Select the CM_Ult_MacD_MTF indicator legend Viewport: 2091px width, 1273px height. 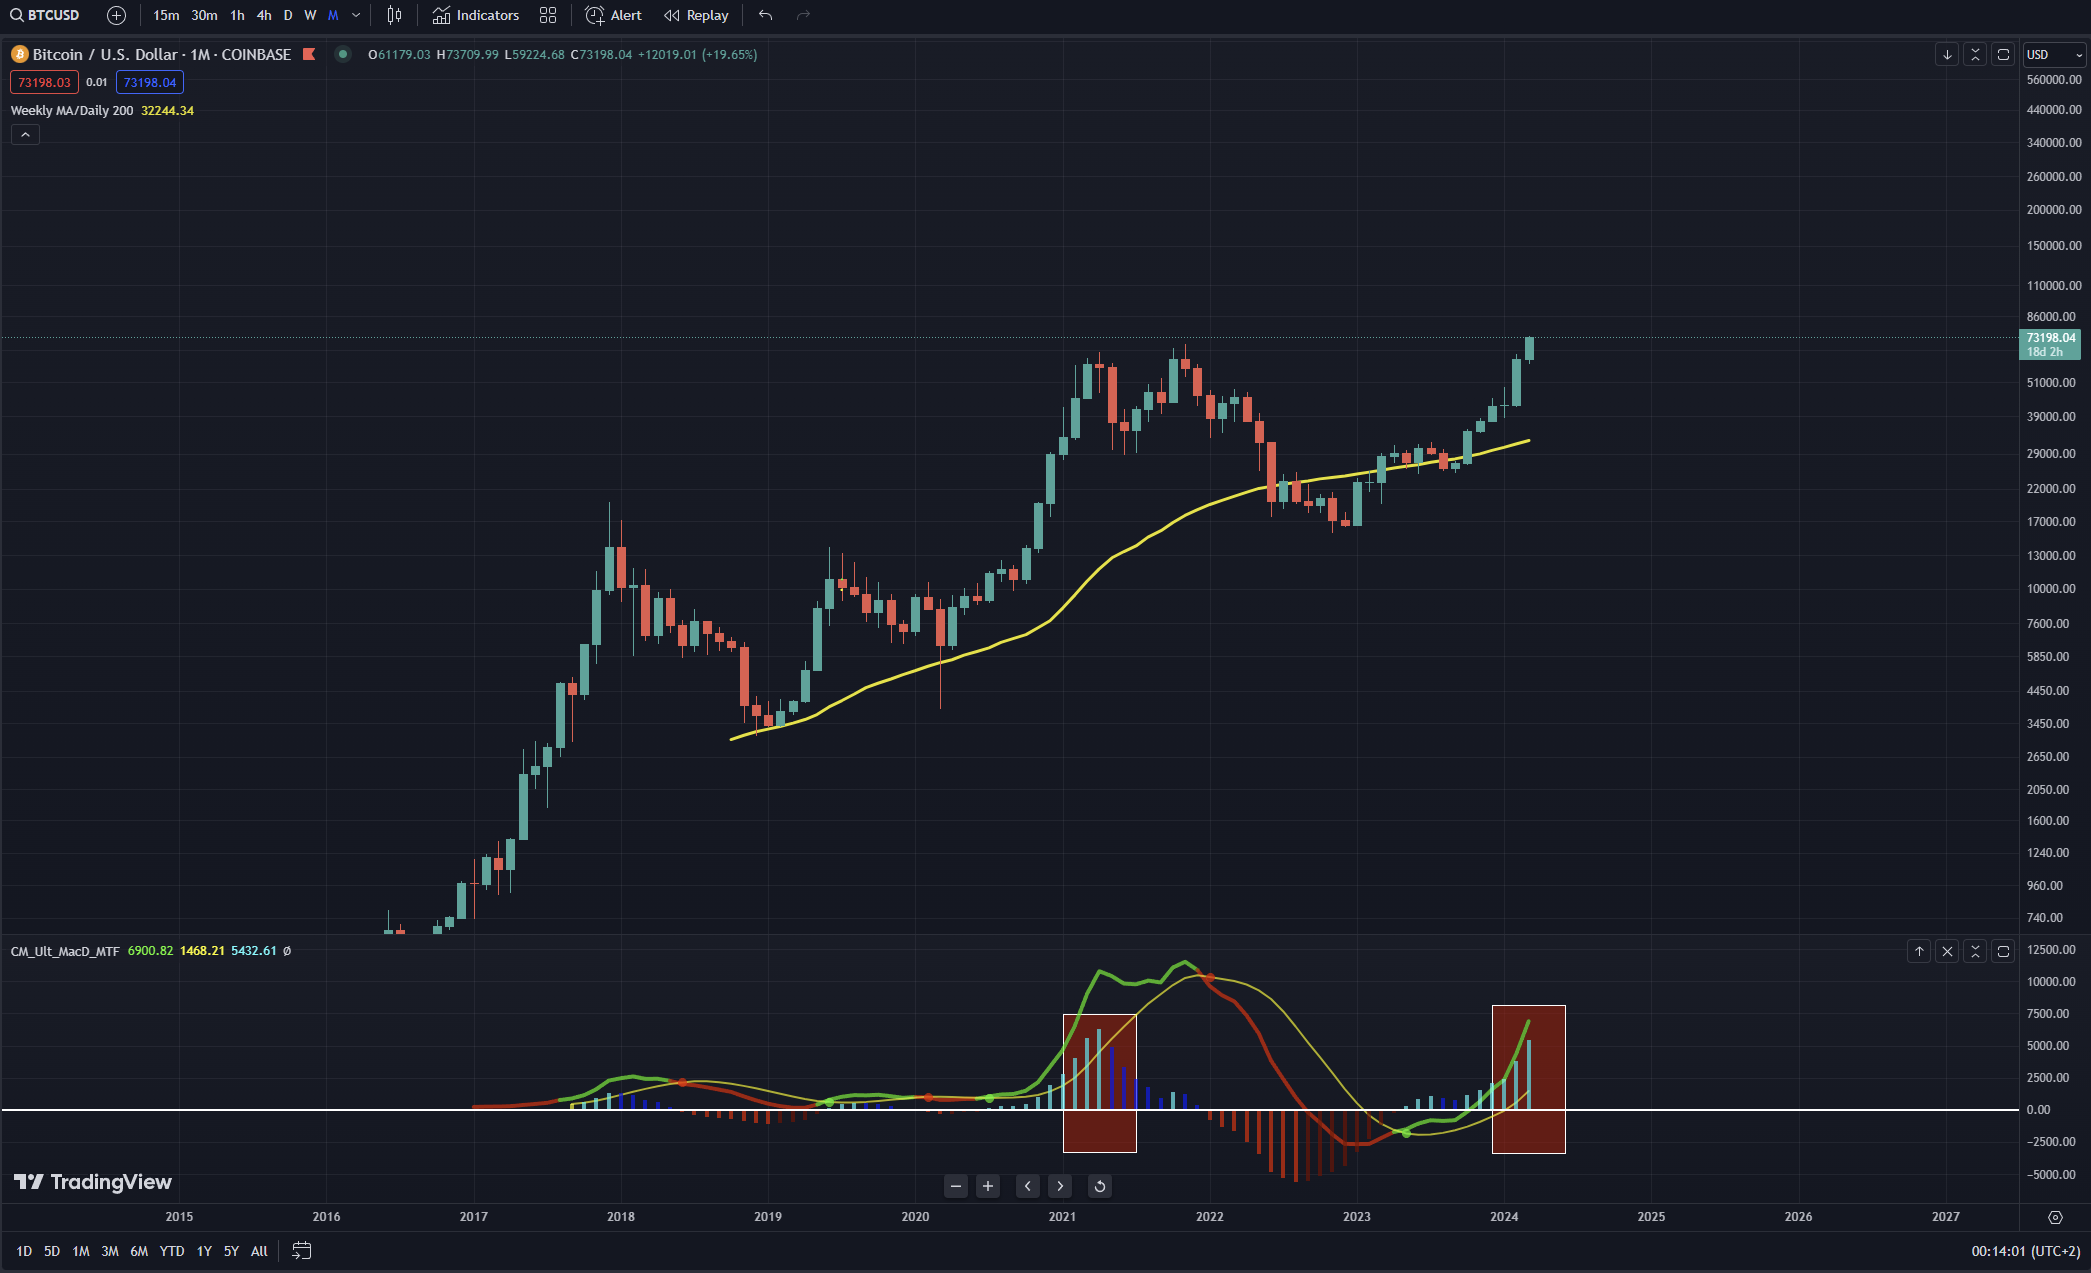[65, 951]
